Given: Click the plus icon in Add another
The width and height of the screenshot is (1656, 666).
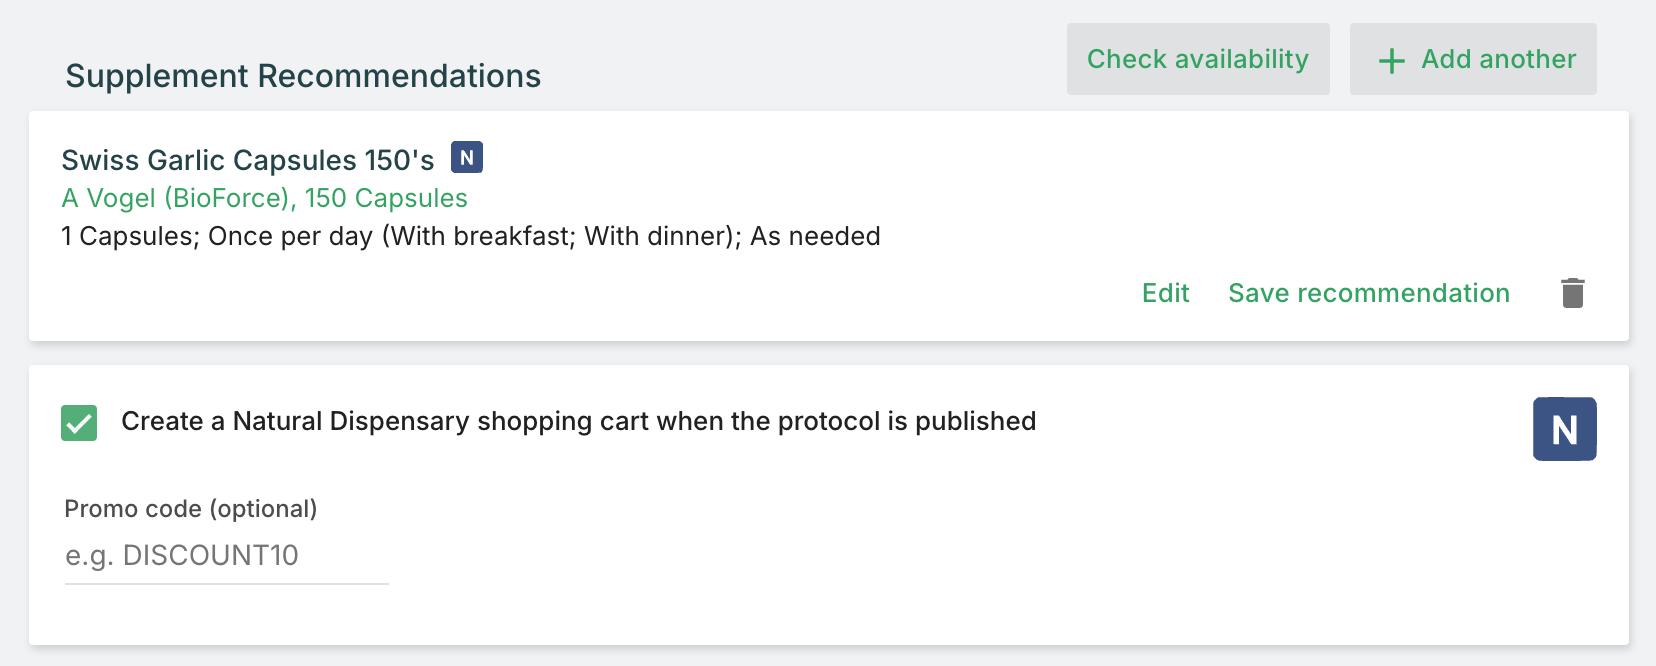Looking at the screenshot, I should [1391, 61].
